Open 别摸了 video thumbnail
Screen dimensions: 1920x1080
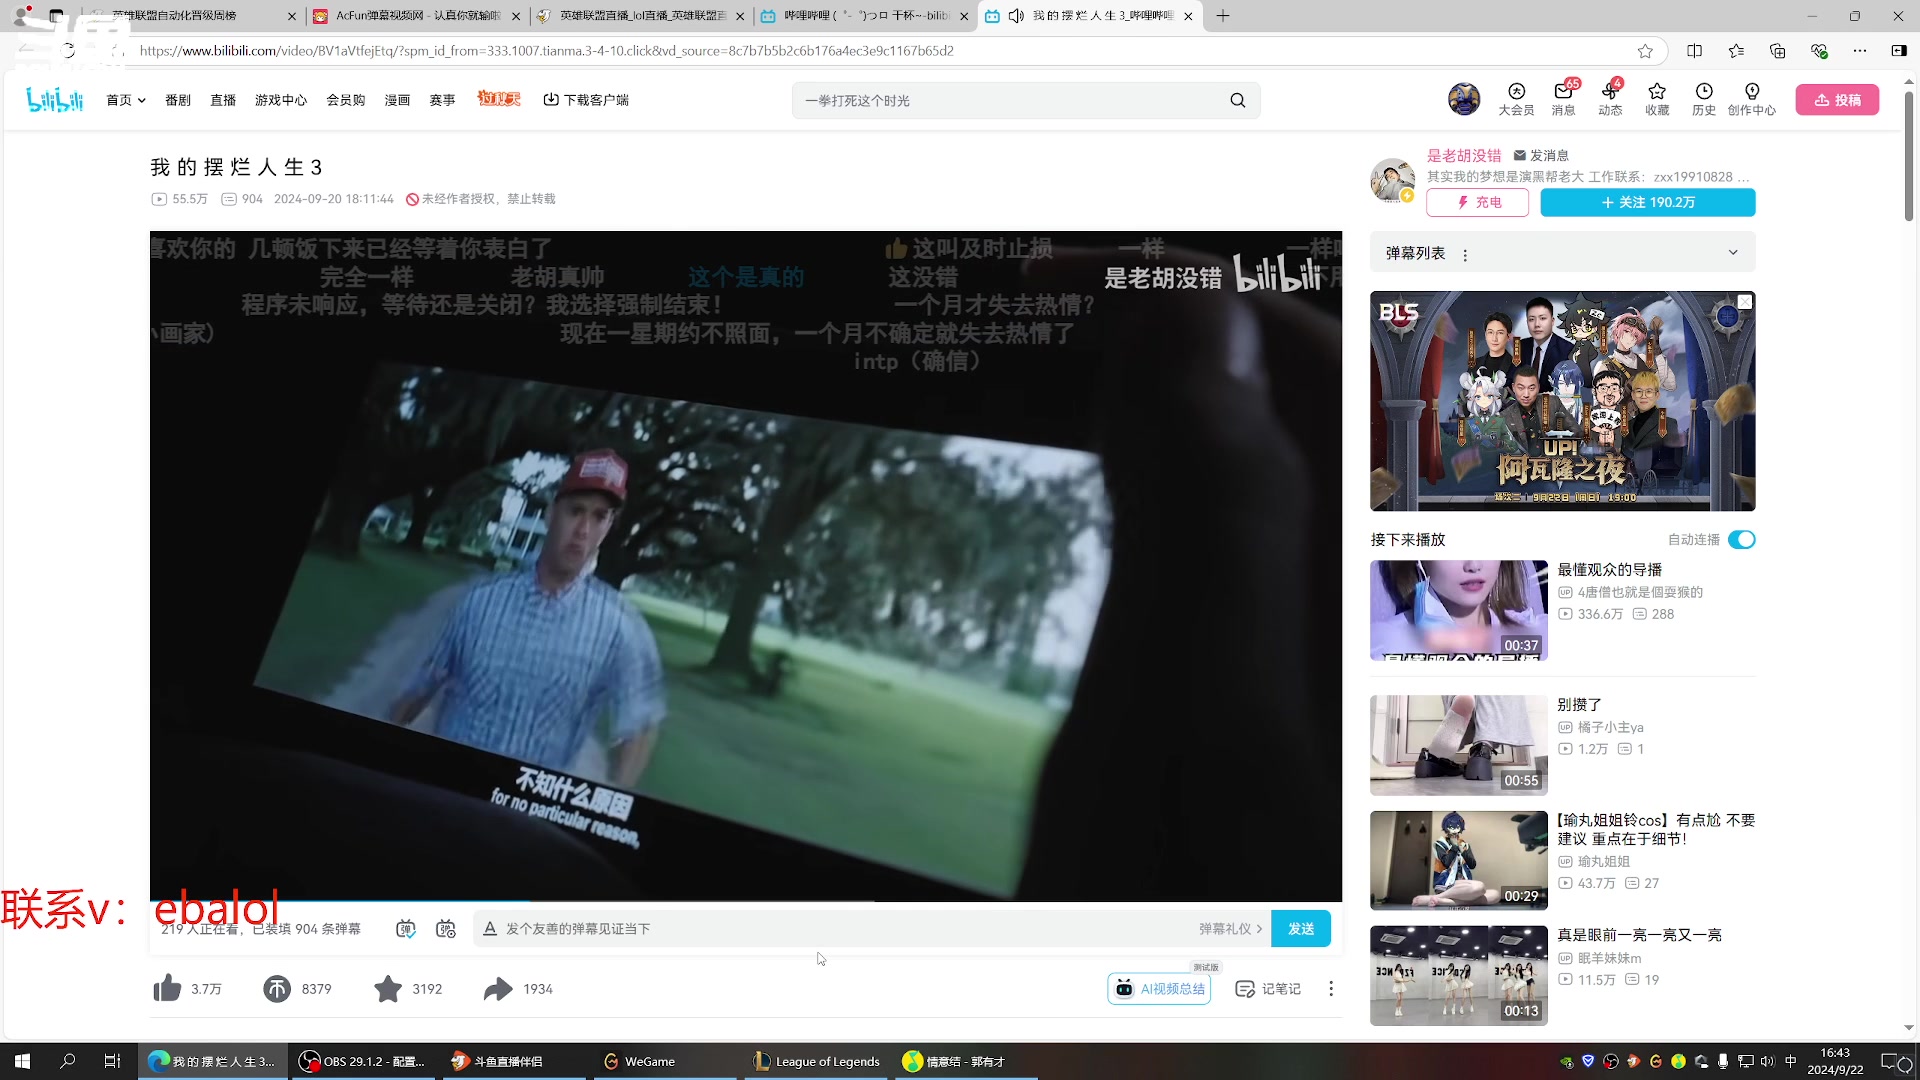pos(1458,745)
